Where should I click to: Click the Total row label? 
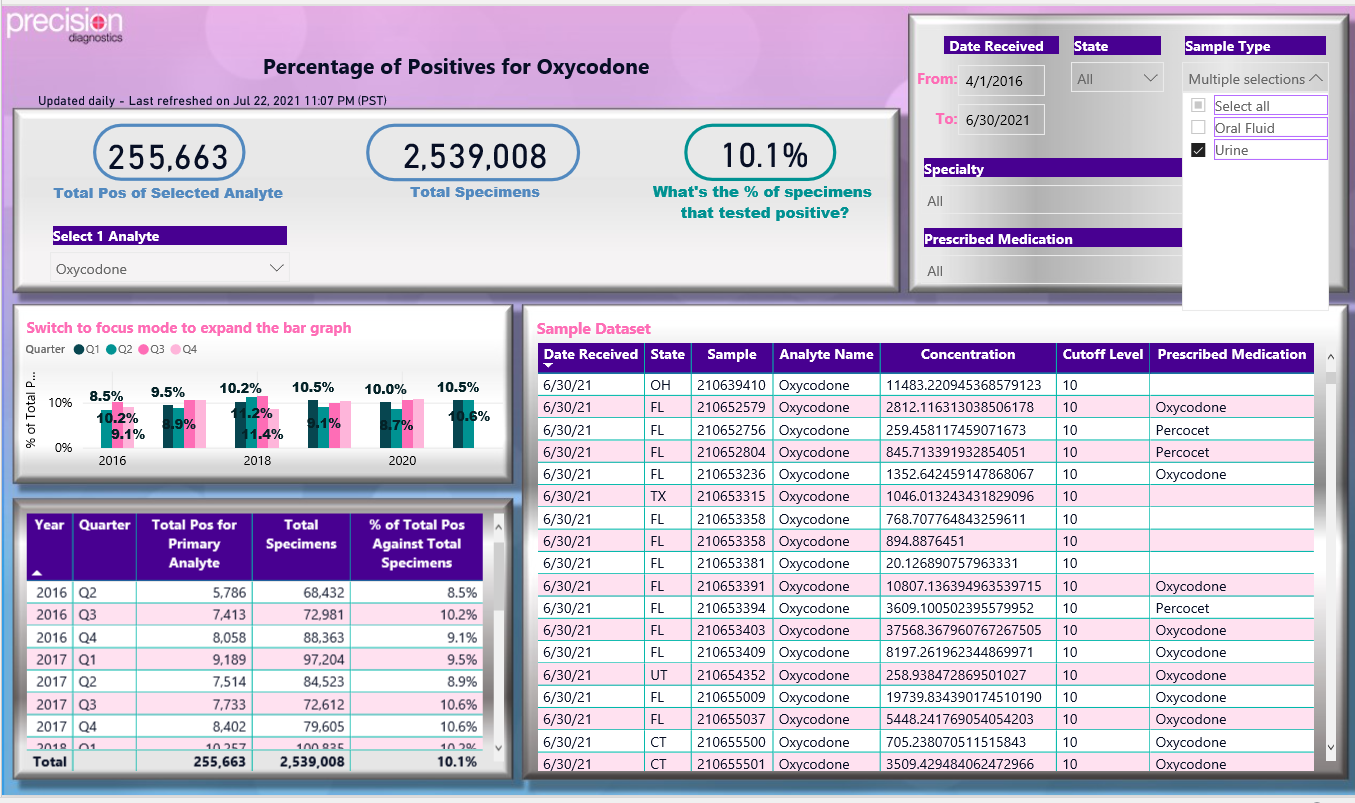(x=51, y=762)
